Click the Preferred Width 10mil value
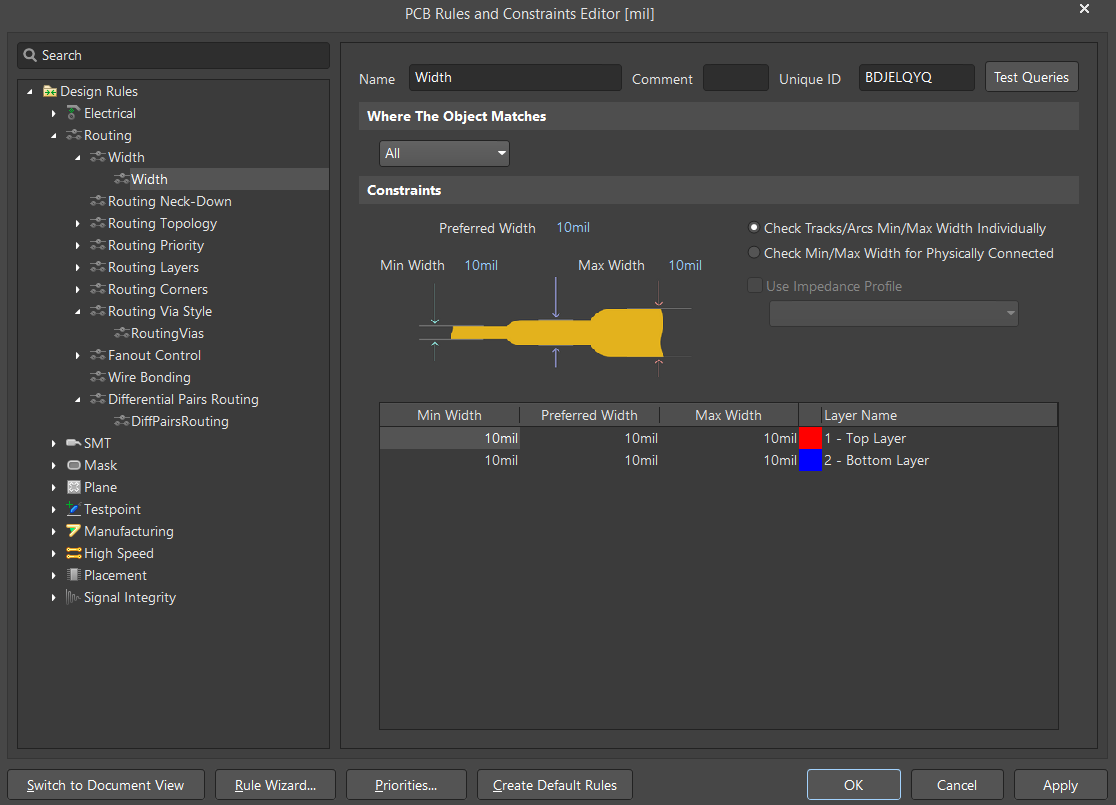The width and height of the screenshot is (1116, 805). pyautogui.click(x=573, y=228)
